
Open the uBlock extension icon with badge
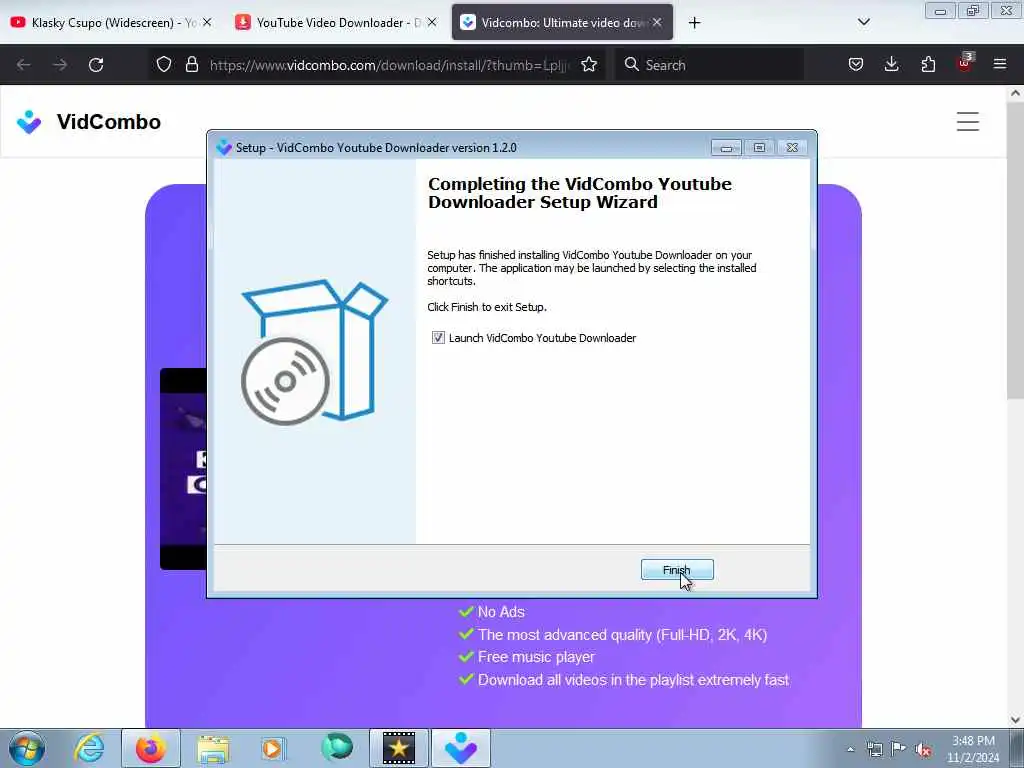pos(965,63)
